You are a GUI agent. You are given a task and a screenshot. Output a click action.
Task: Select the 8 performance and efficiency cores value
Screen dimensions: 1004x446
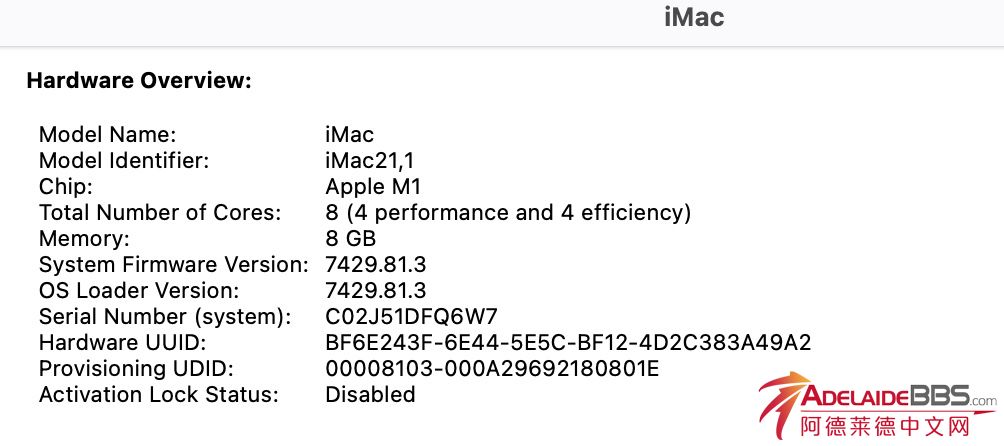(508, 212)
